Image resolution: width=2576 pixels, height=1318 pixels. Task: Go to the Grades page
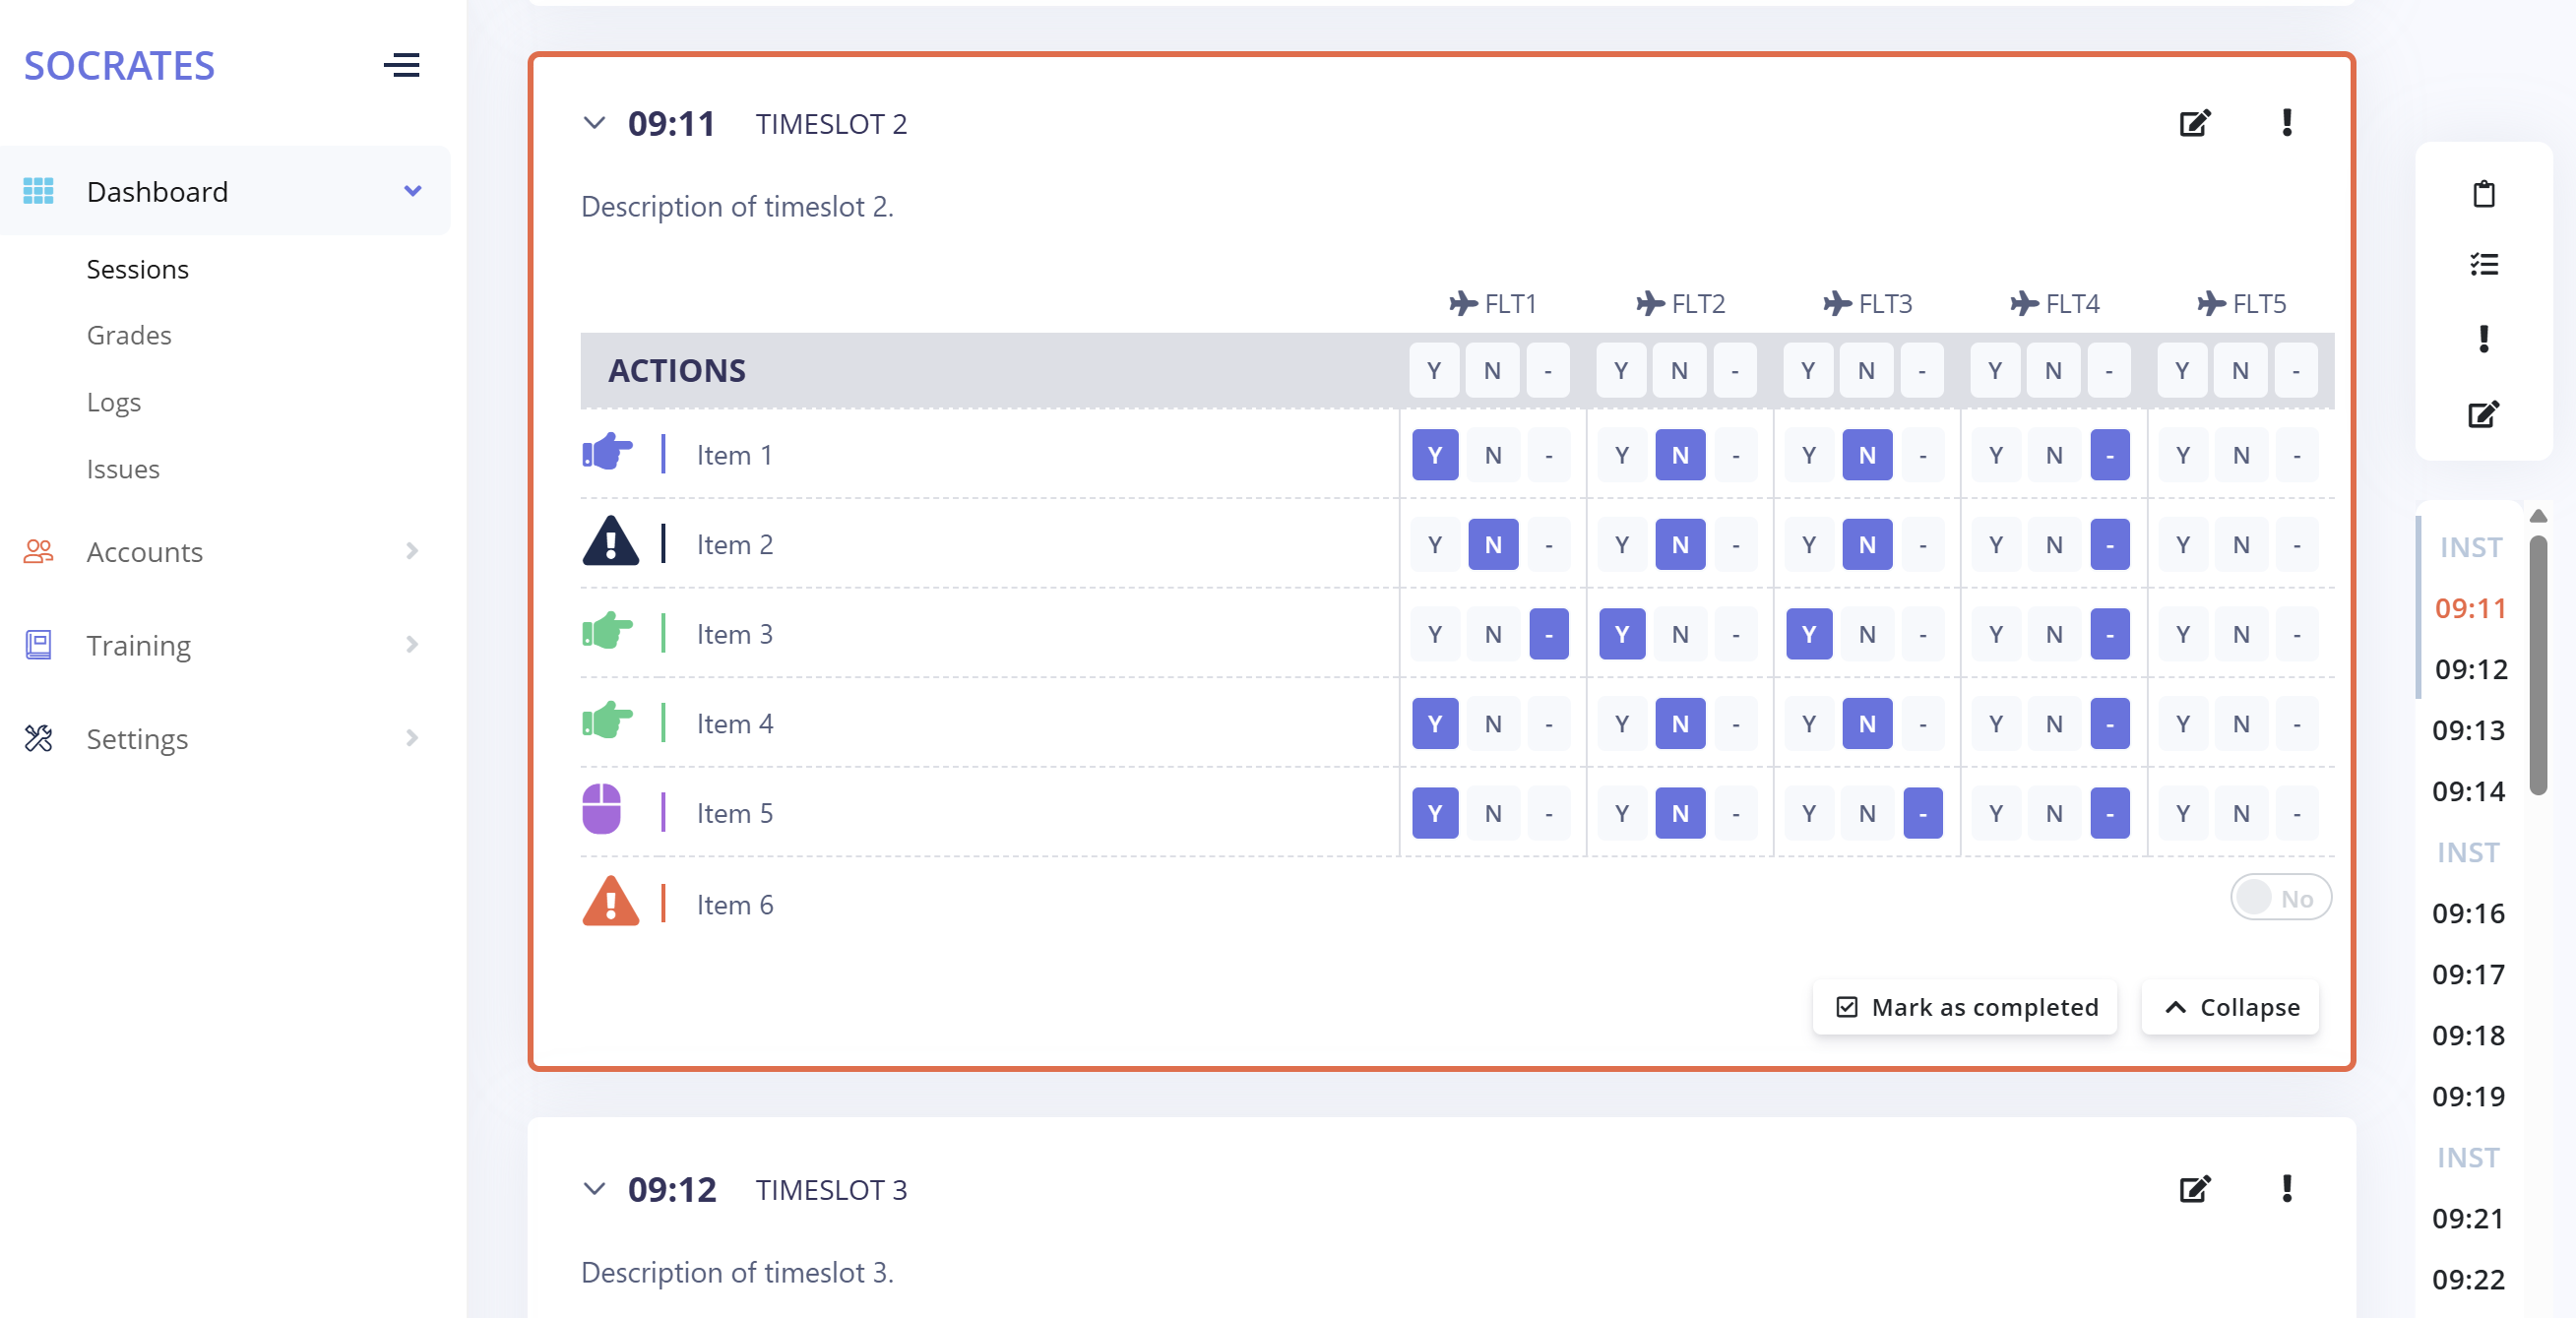click(129, 336)
